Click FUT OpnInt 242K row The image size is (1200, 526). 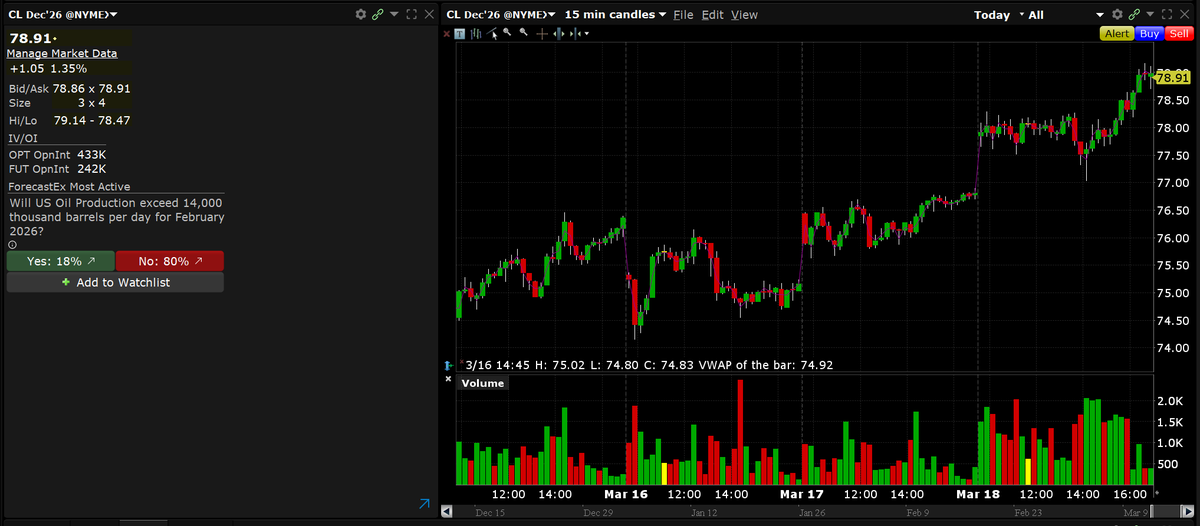click(x=57, y=169)
